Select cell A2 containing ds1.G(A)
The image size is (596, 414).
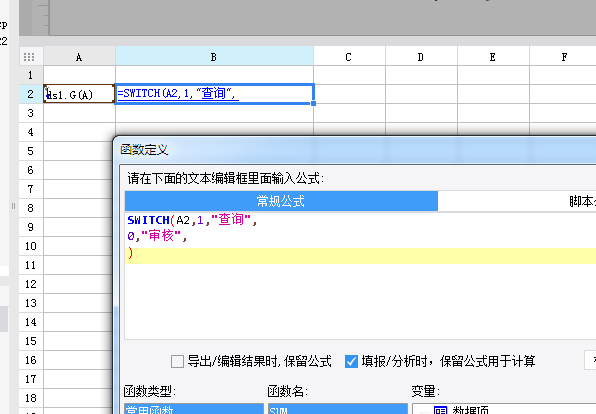coord(79,94)
